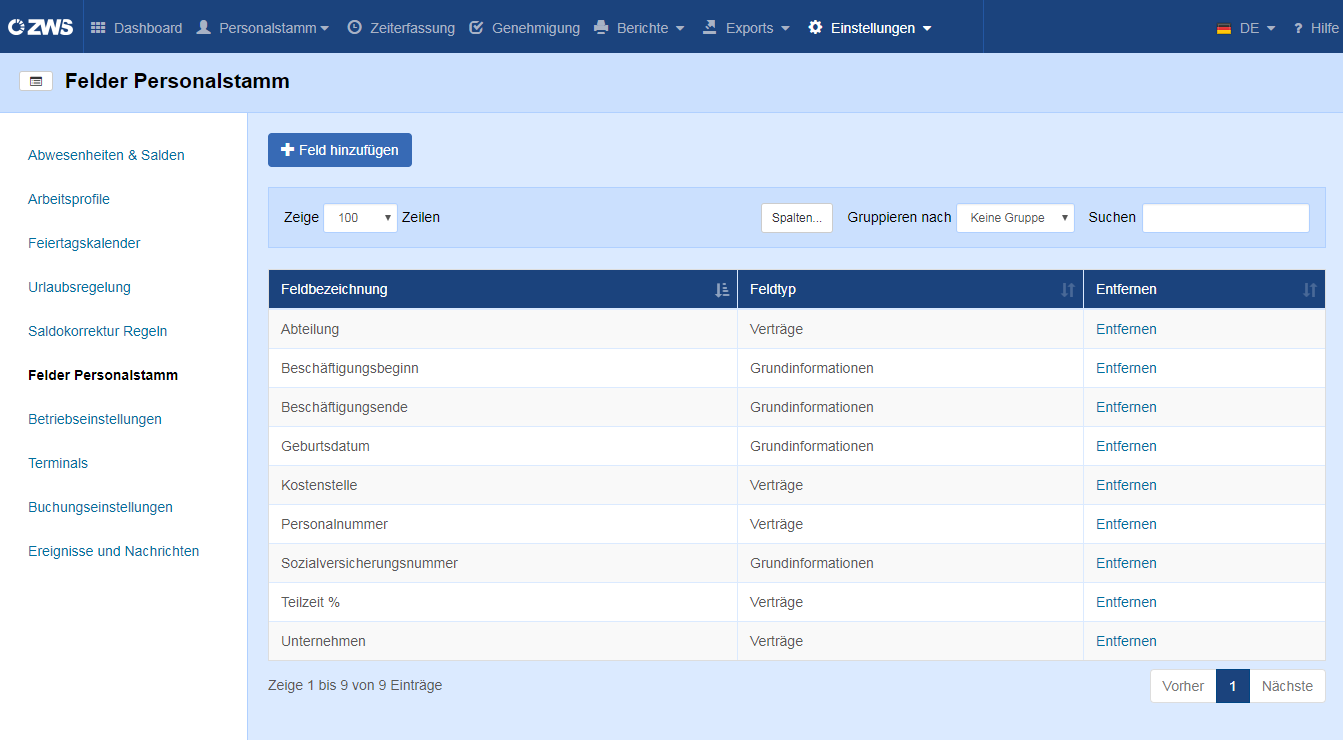Click the Sozialversicherungsnummer cell

(503, 563)
